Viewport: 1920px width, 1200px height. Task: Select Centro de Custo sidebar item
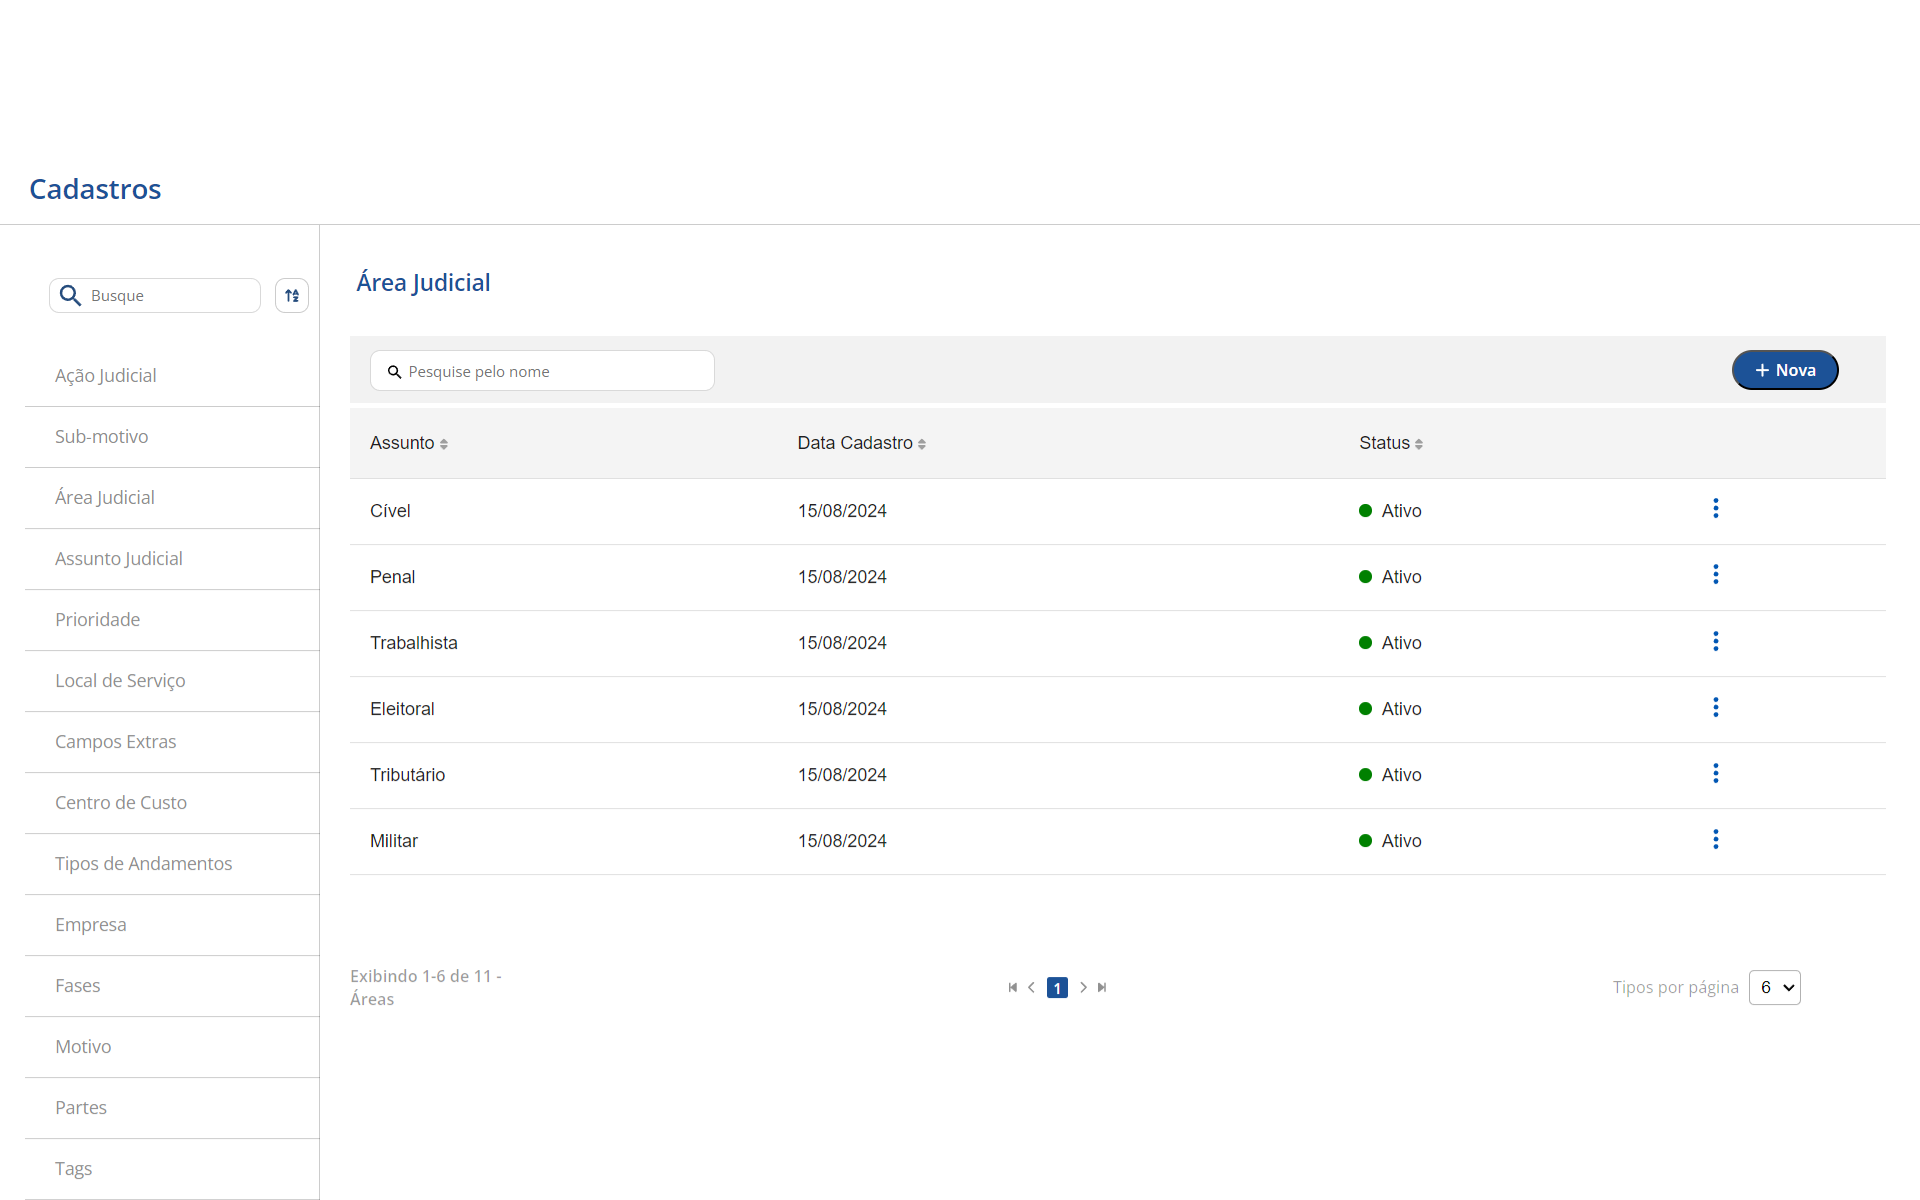coord(121,803)
